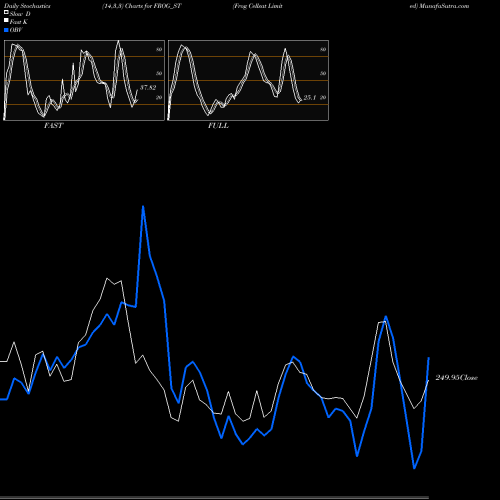Click the 50 level label in the FULL chart
The height and width of the screenshot is (500, 500).
click(x=323, y=73)
